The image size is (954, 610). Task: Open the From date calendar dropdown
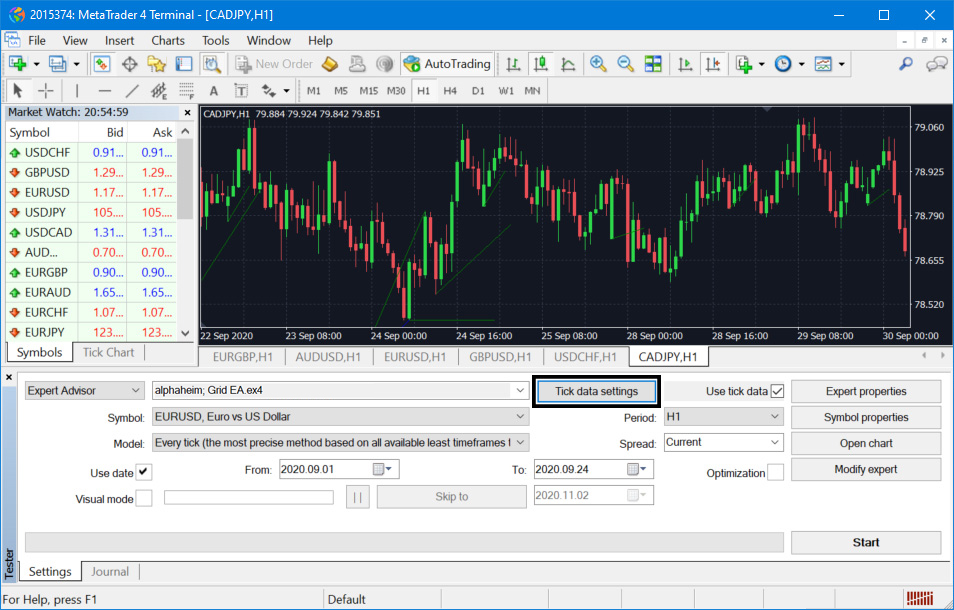[384, 469]
